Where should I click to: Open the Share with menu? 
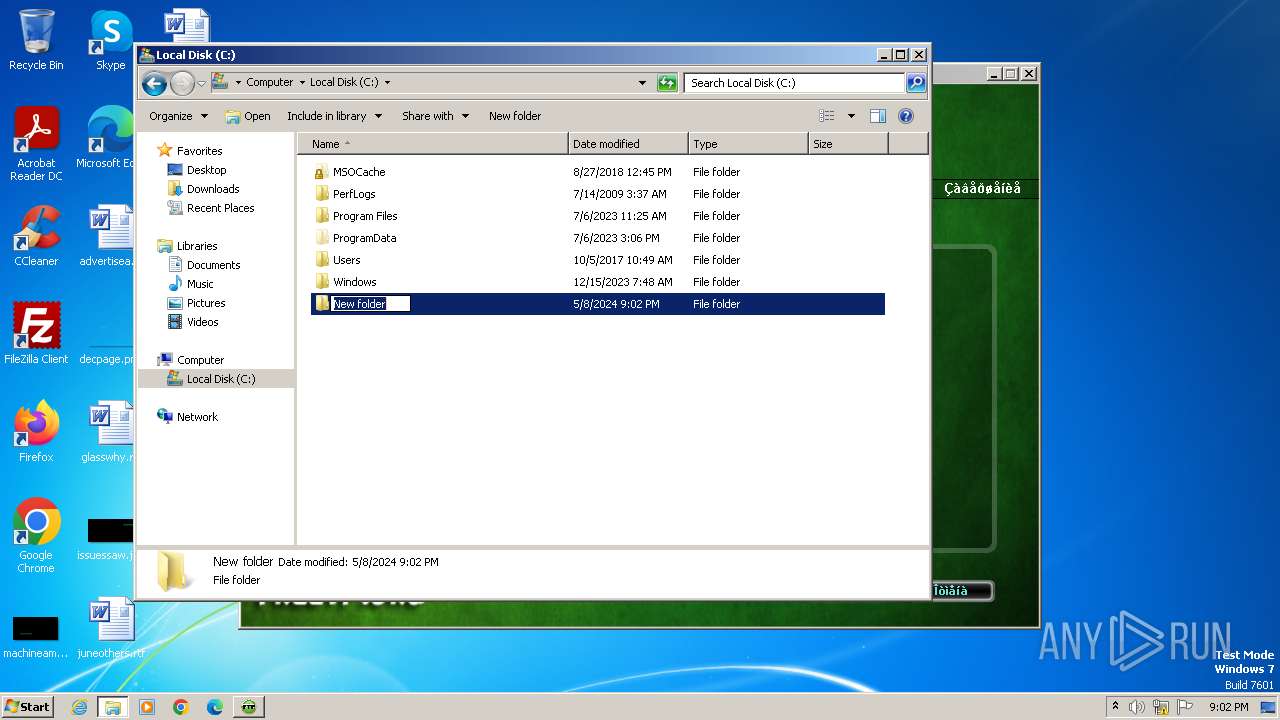[435, 116]
